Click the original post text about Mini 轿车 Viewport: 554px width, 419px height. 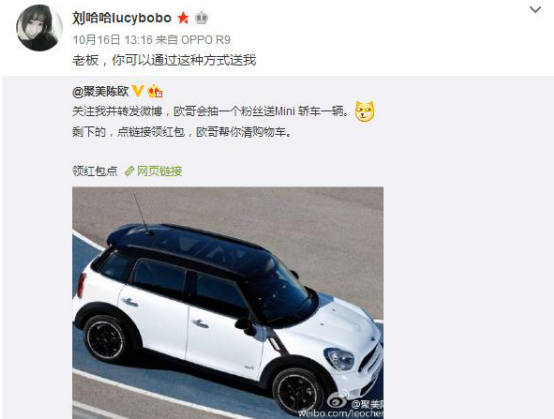[x=210, y=112]
